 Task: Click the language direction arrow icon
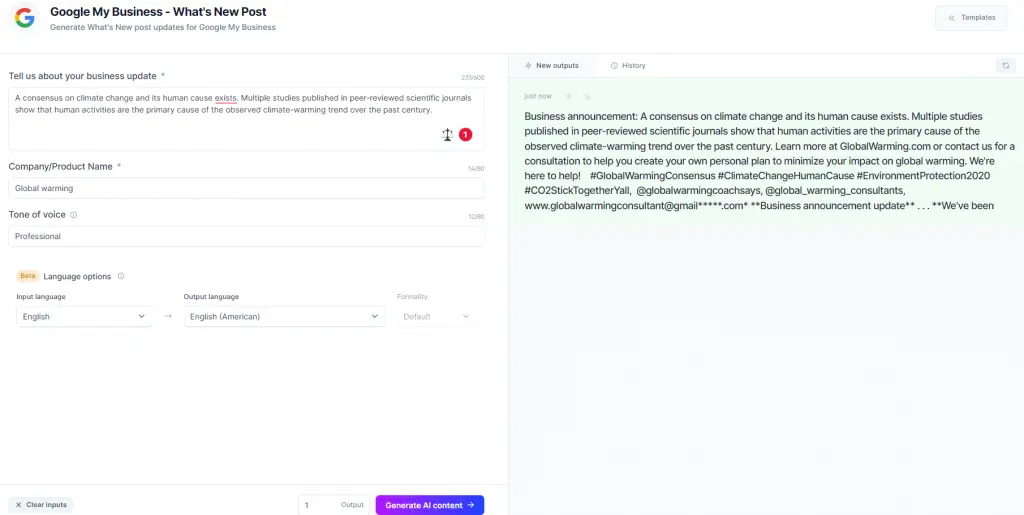point(168,317)
